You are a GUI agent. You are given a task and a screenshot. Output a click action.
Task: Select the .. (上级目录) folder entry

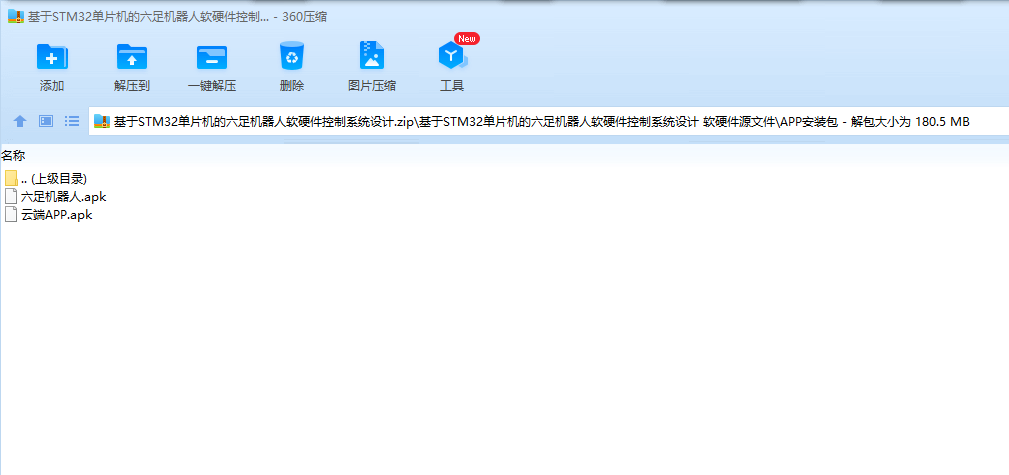pyautogui.click(x=46, y=179)
